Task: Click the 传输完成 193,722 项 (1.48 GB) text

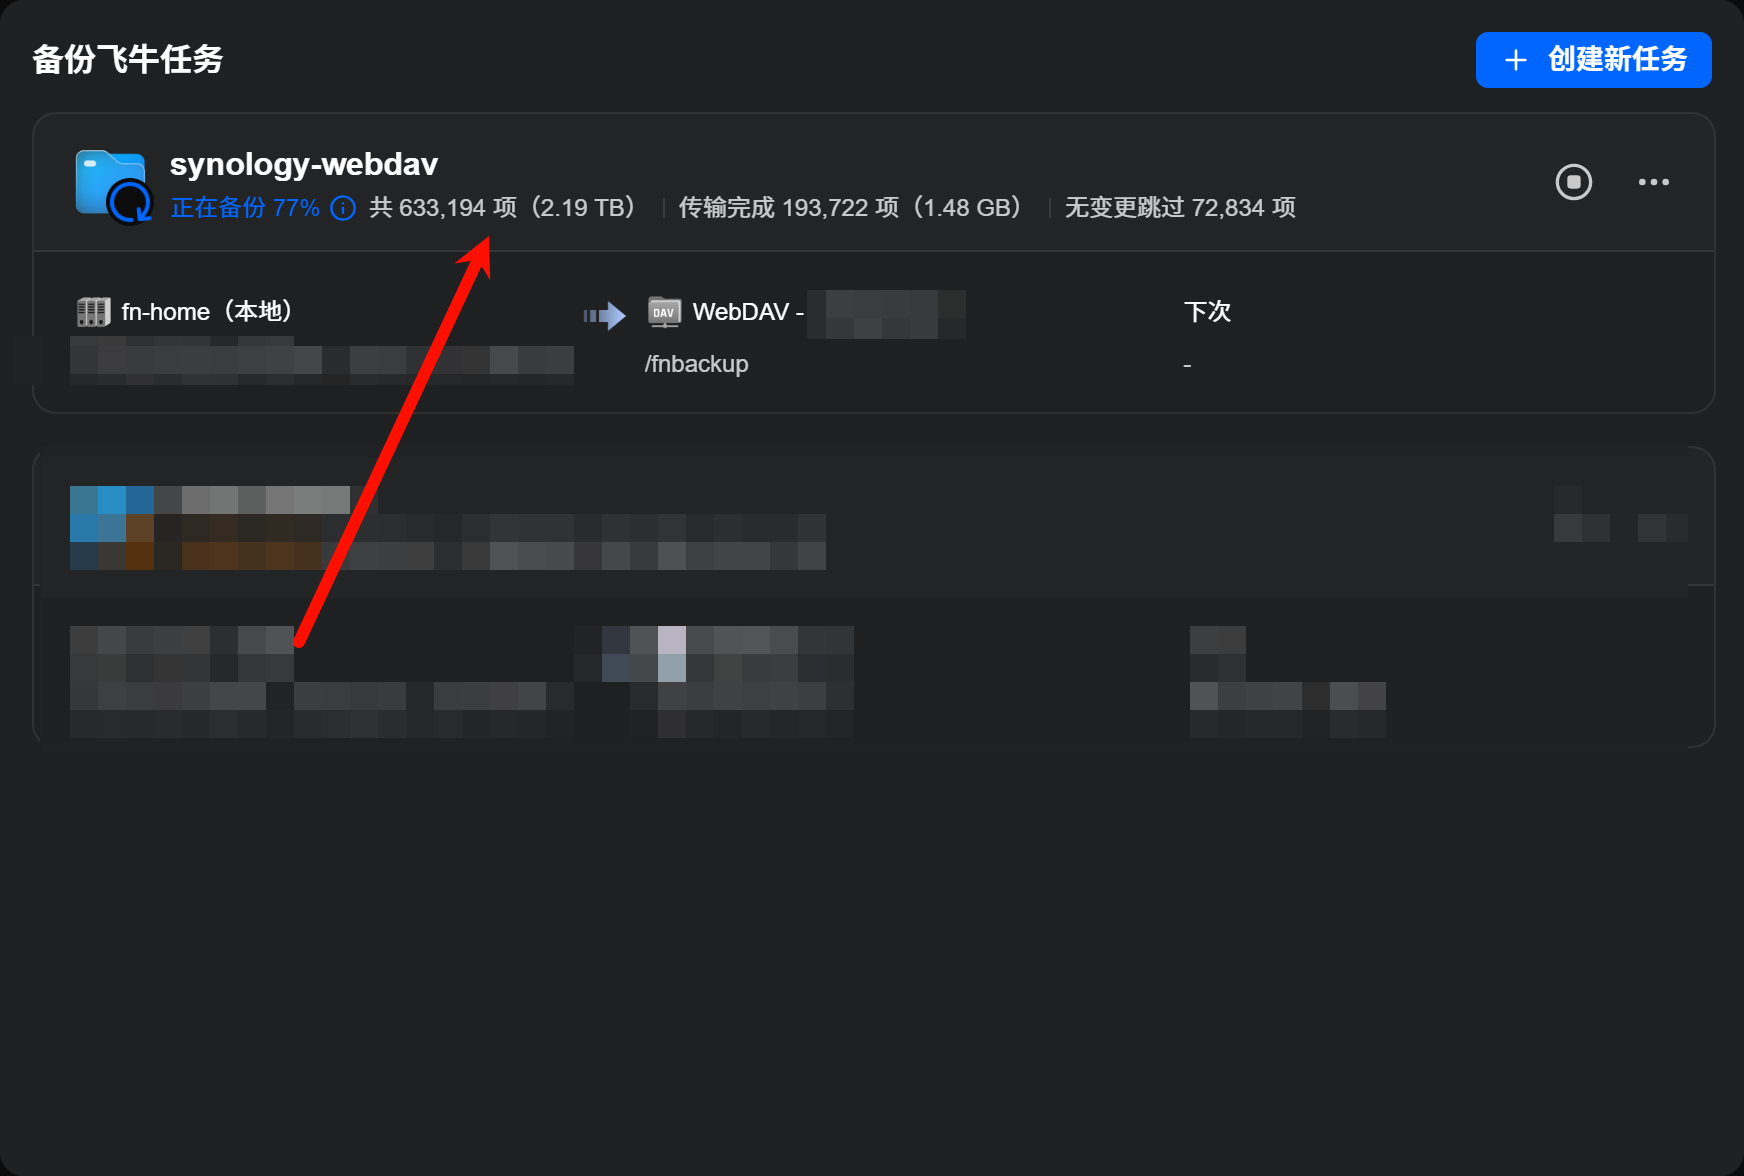Action: click(x=851, y=208)
